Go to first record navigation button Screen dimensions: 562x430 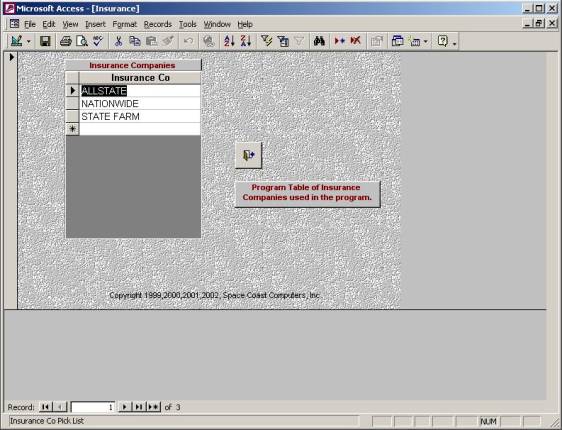click(x=45, y=407)
